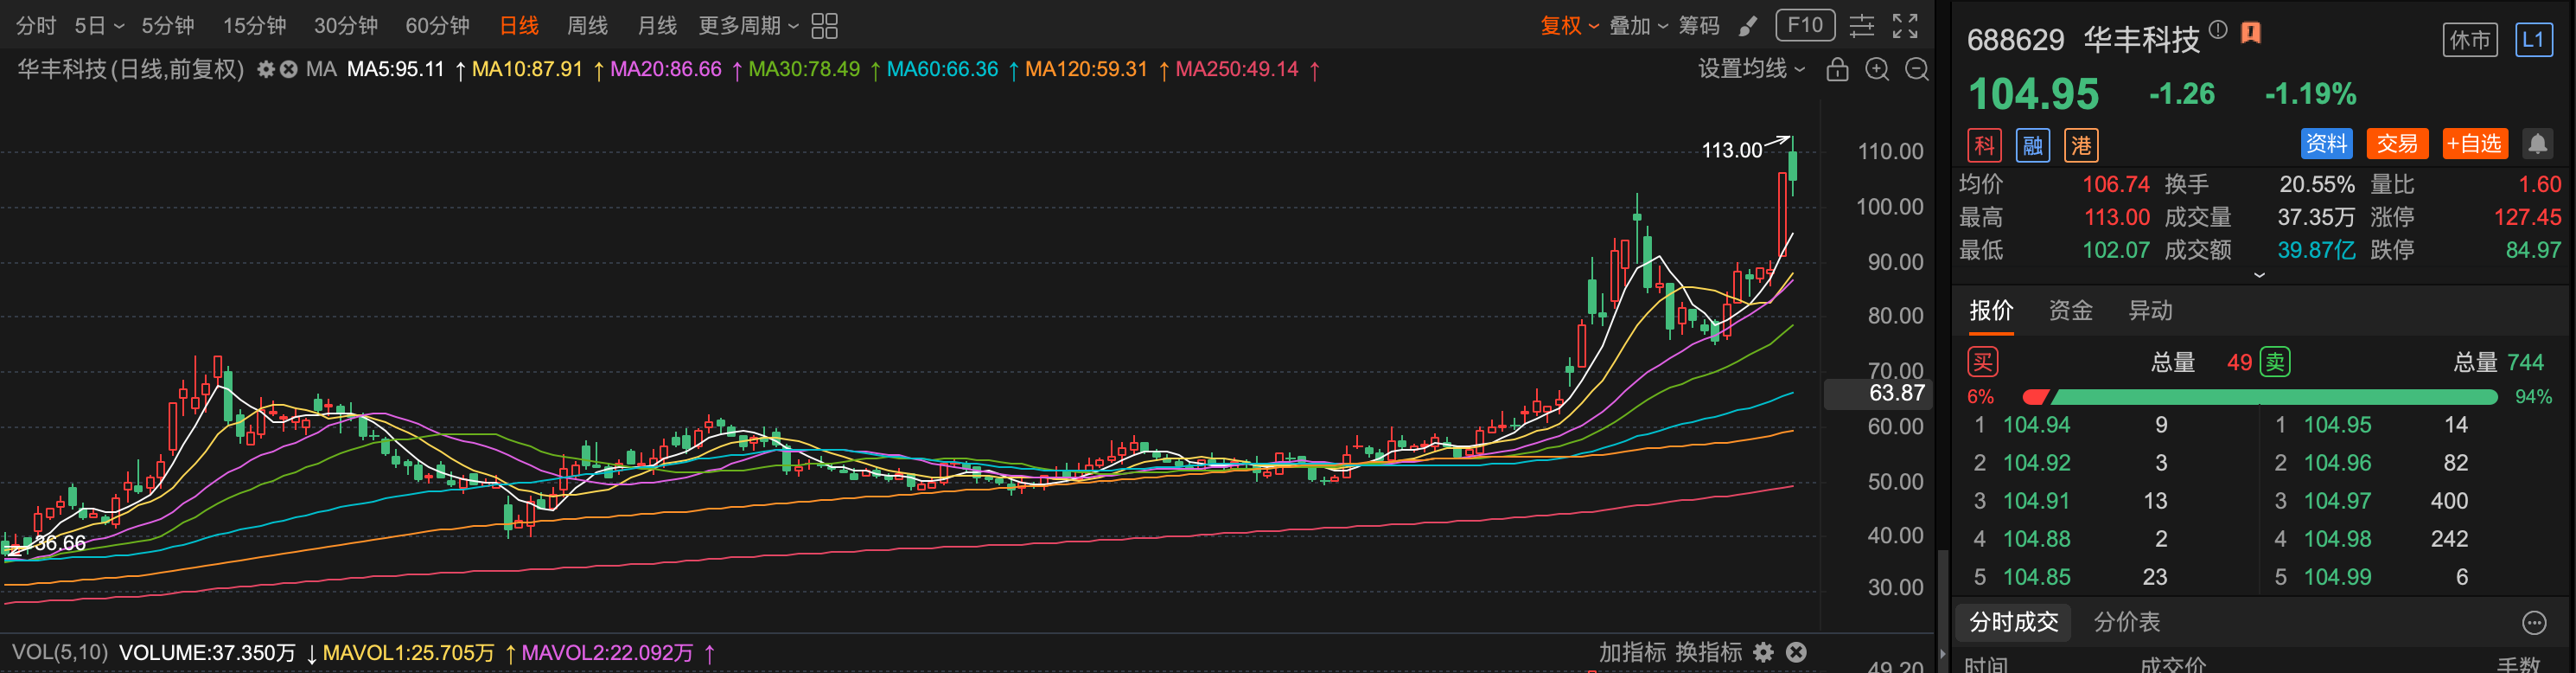Image resolution: width=2576 pixels, height=673 pixels.
Task: Select the 周线 weekly chart
Action: [587, 26]
